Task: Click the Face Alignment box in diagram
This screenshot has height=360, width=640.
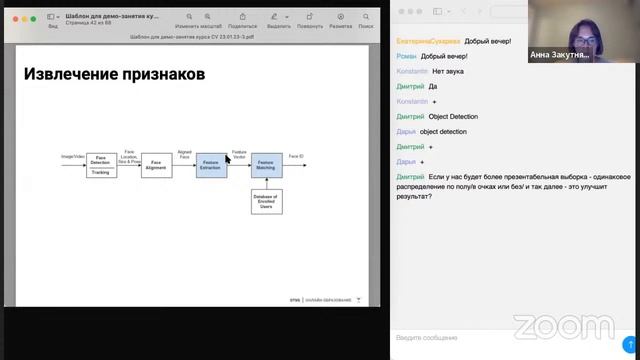Action: point(157,165)
